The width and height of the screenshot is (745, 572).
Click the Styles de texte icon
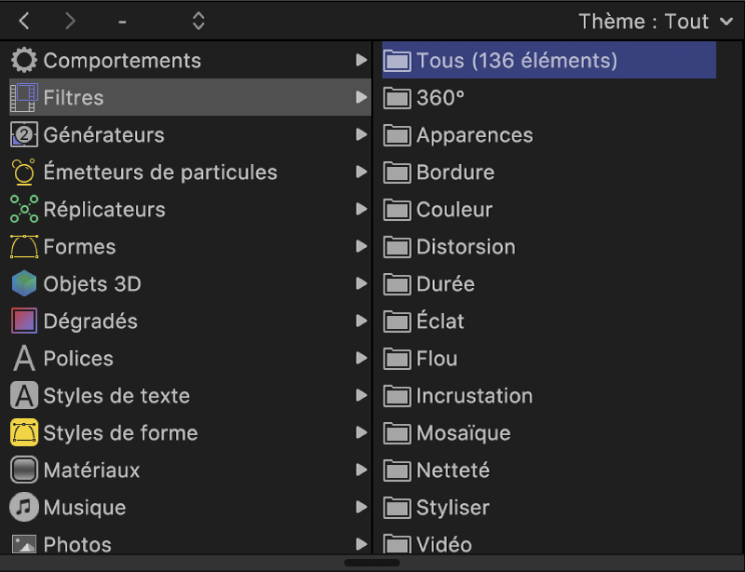point(24,395)
